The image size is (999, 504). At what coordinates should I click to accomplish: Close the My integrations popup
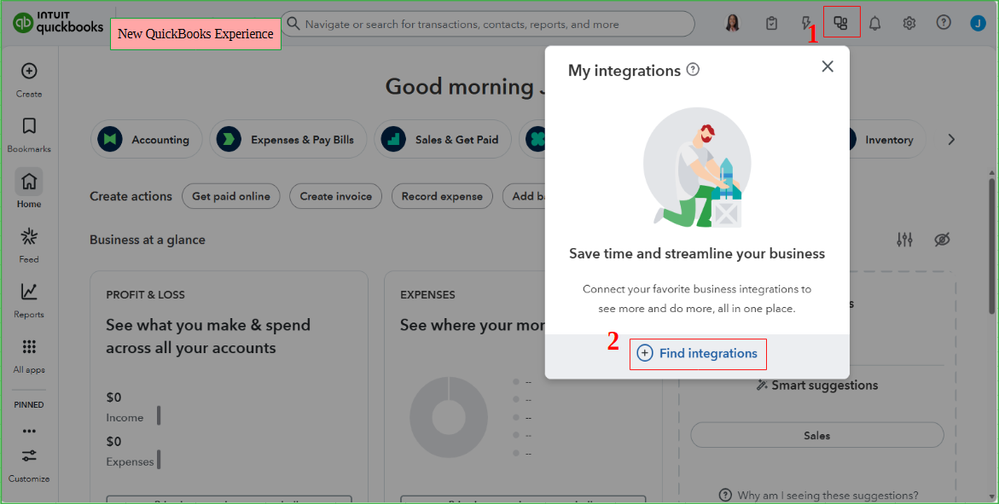tap(828, 66)
